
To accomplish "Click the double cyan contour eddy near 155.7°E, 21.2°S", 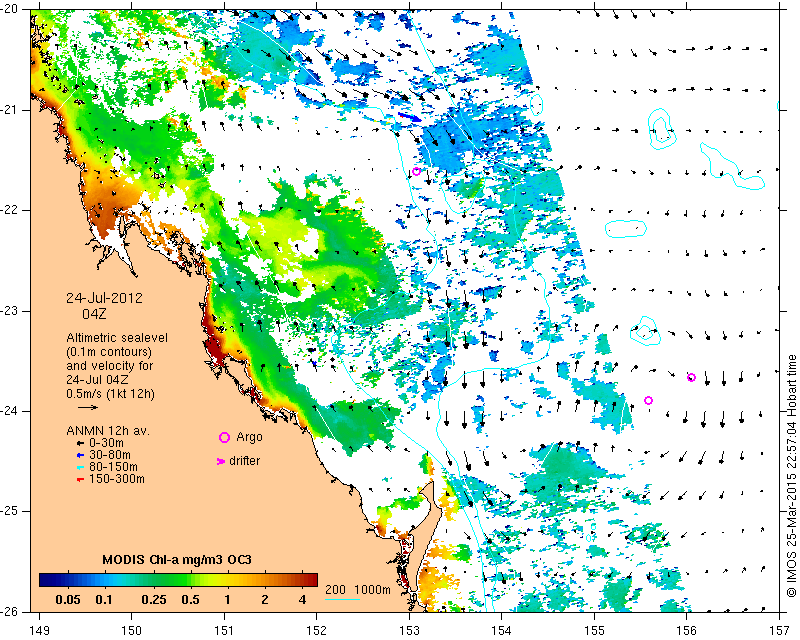I will click(662, 130).
